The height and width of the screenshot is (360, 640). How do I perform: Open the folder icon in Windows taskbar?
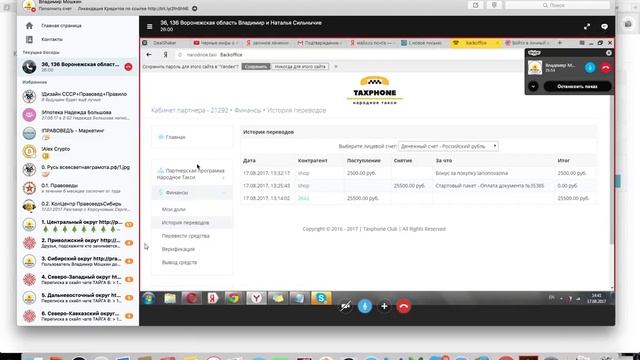point(170,298)
